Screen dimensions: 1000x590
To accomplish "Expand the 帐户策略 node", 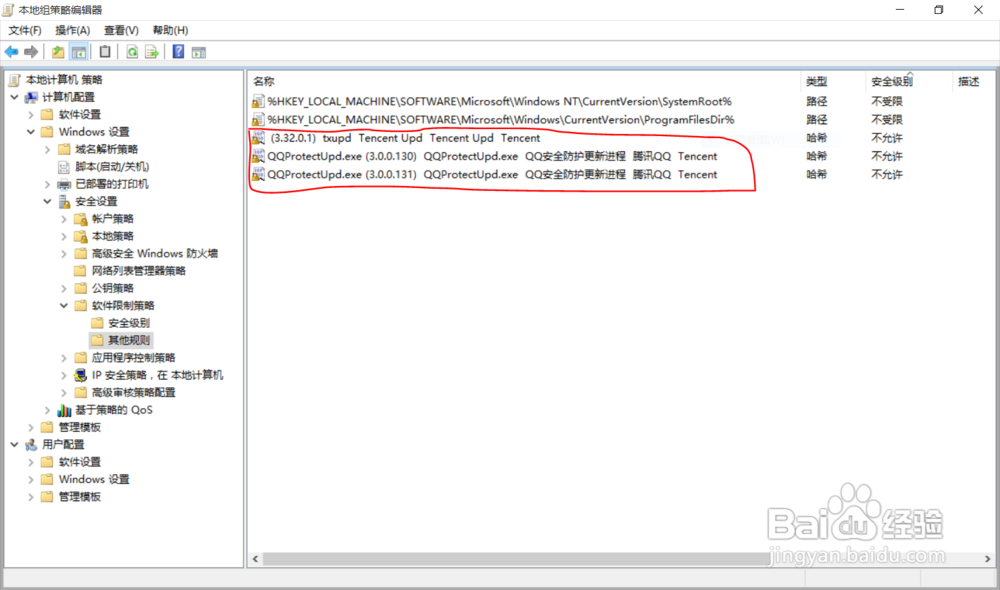I will click(64, 219).
